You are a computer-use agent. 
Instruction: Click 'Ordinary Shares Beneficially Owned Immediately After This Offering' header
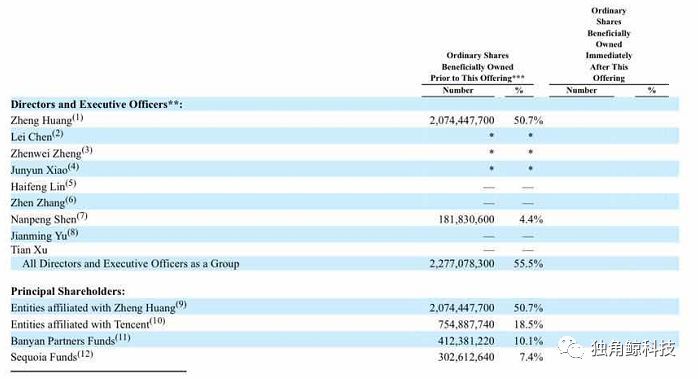point(609,44)
